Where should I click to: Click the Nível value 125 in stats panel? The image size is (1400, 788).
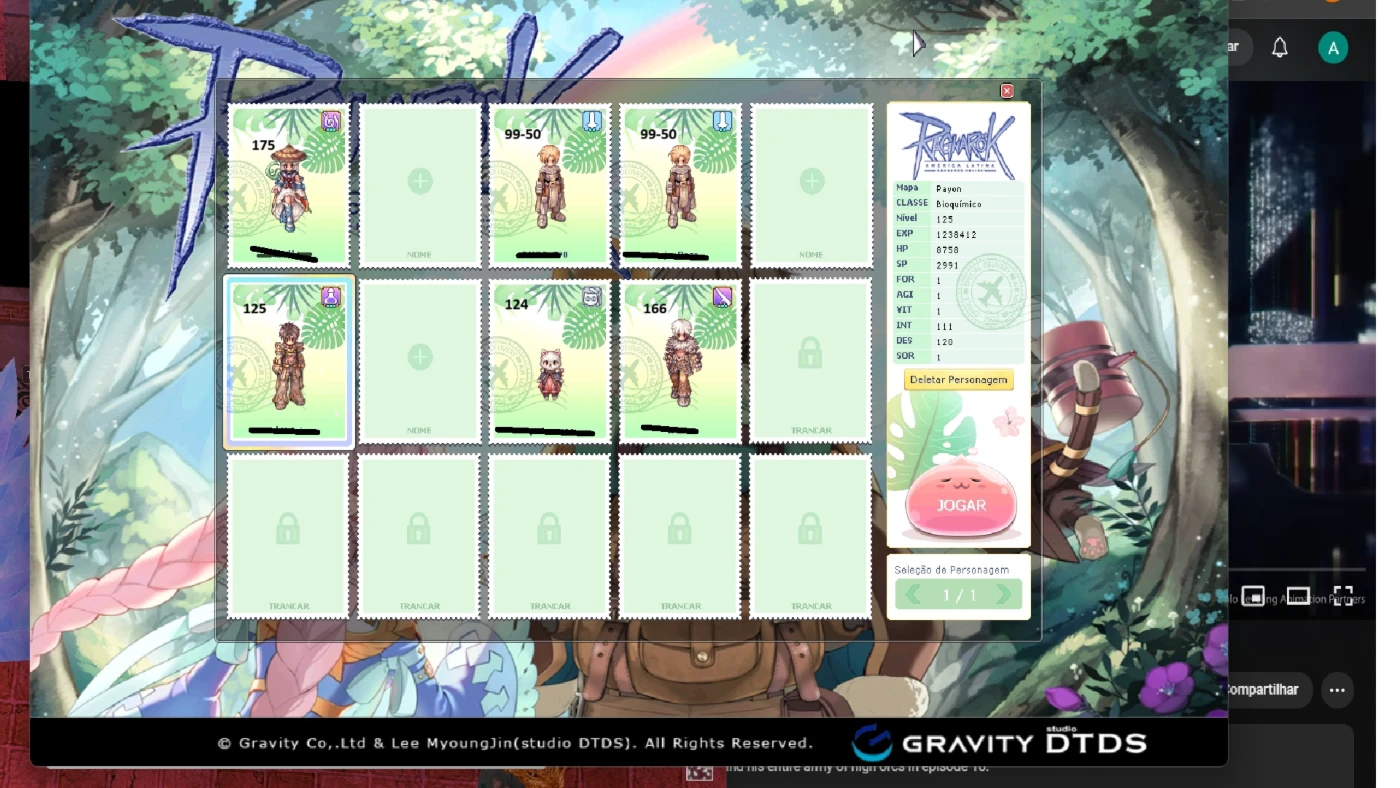[945, 219]
